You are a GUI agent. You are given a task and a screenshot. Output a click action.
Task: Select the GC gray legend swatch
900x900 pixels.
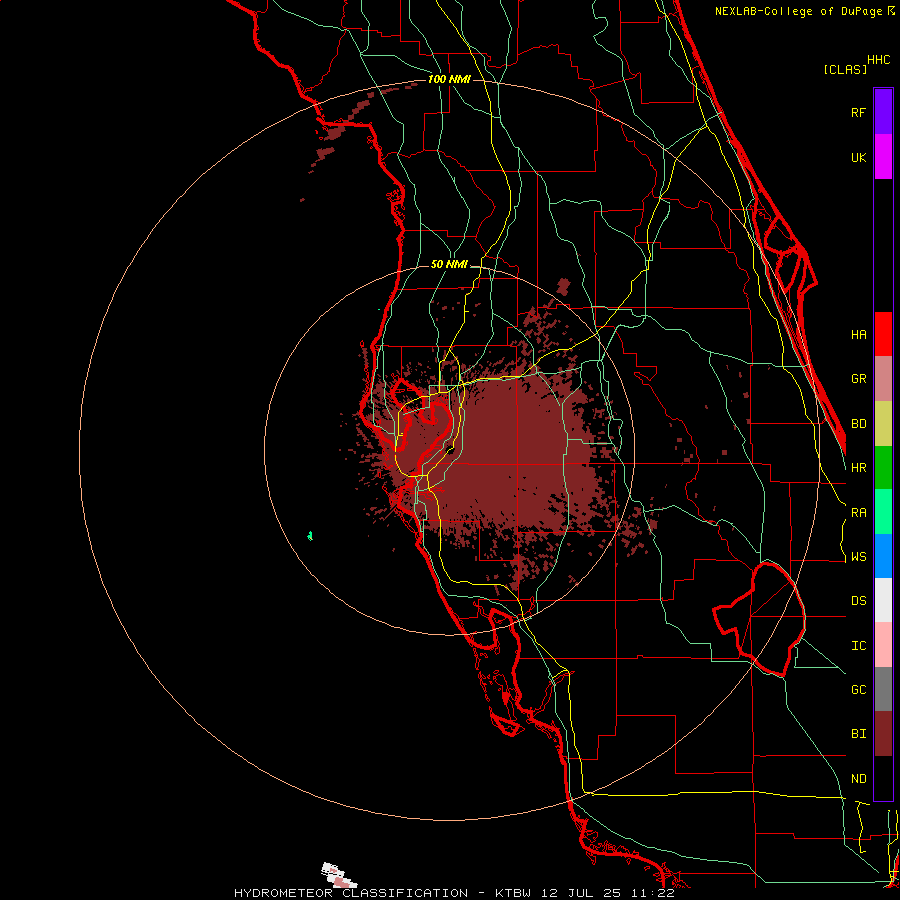883,689
